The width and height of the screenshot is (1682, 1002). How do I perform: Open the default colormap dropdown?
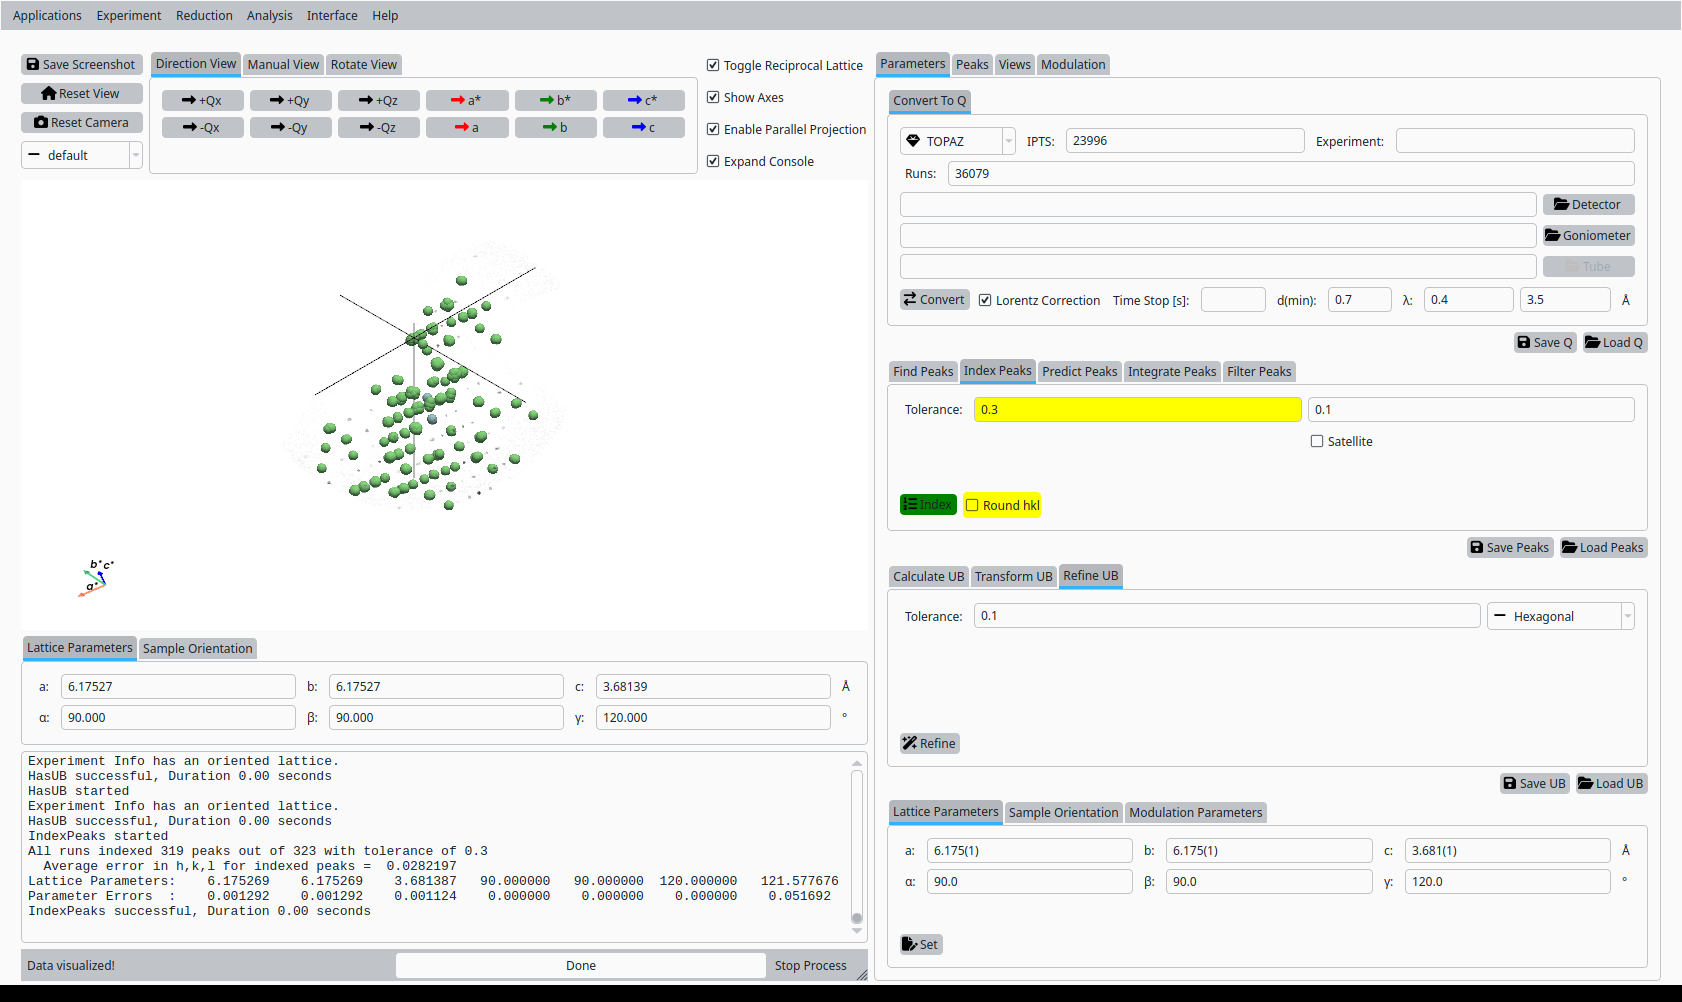(81, 156)
